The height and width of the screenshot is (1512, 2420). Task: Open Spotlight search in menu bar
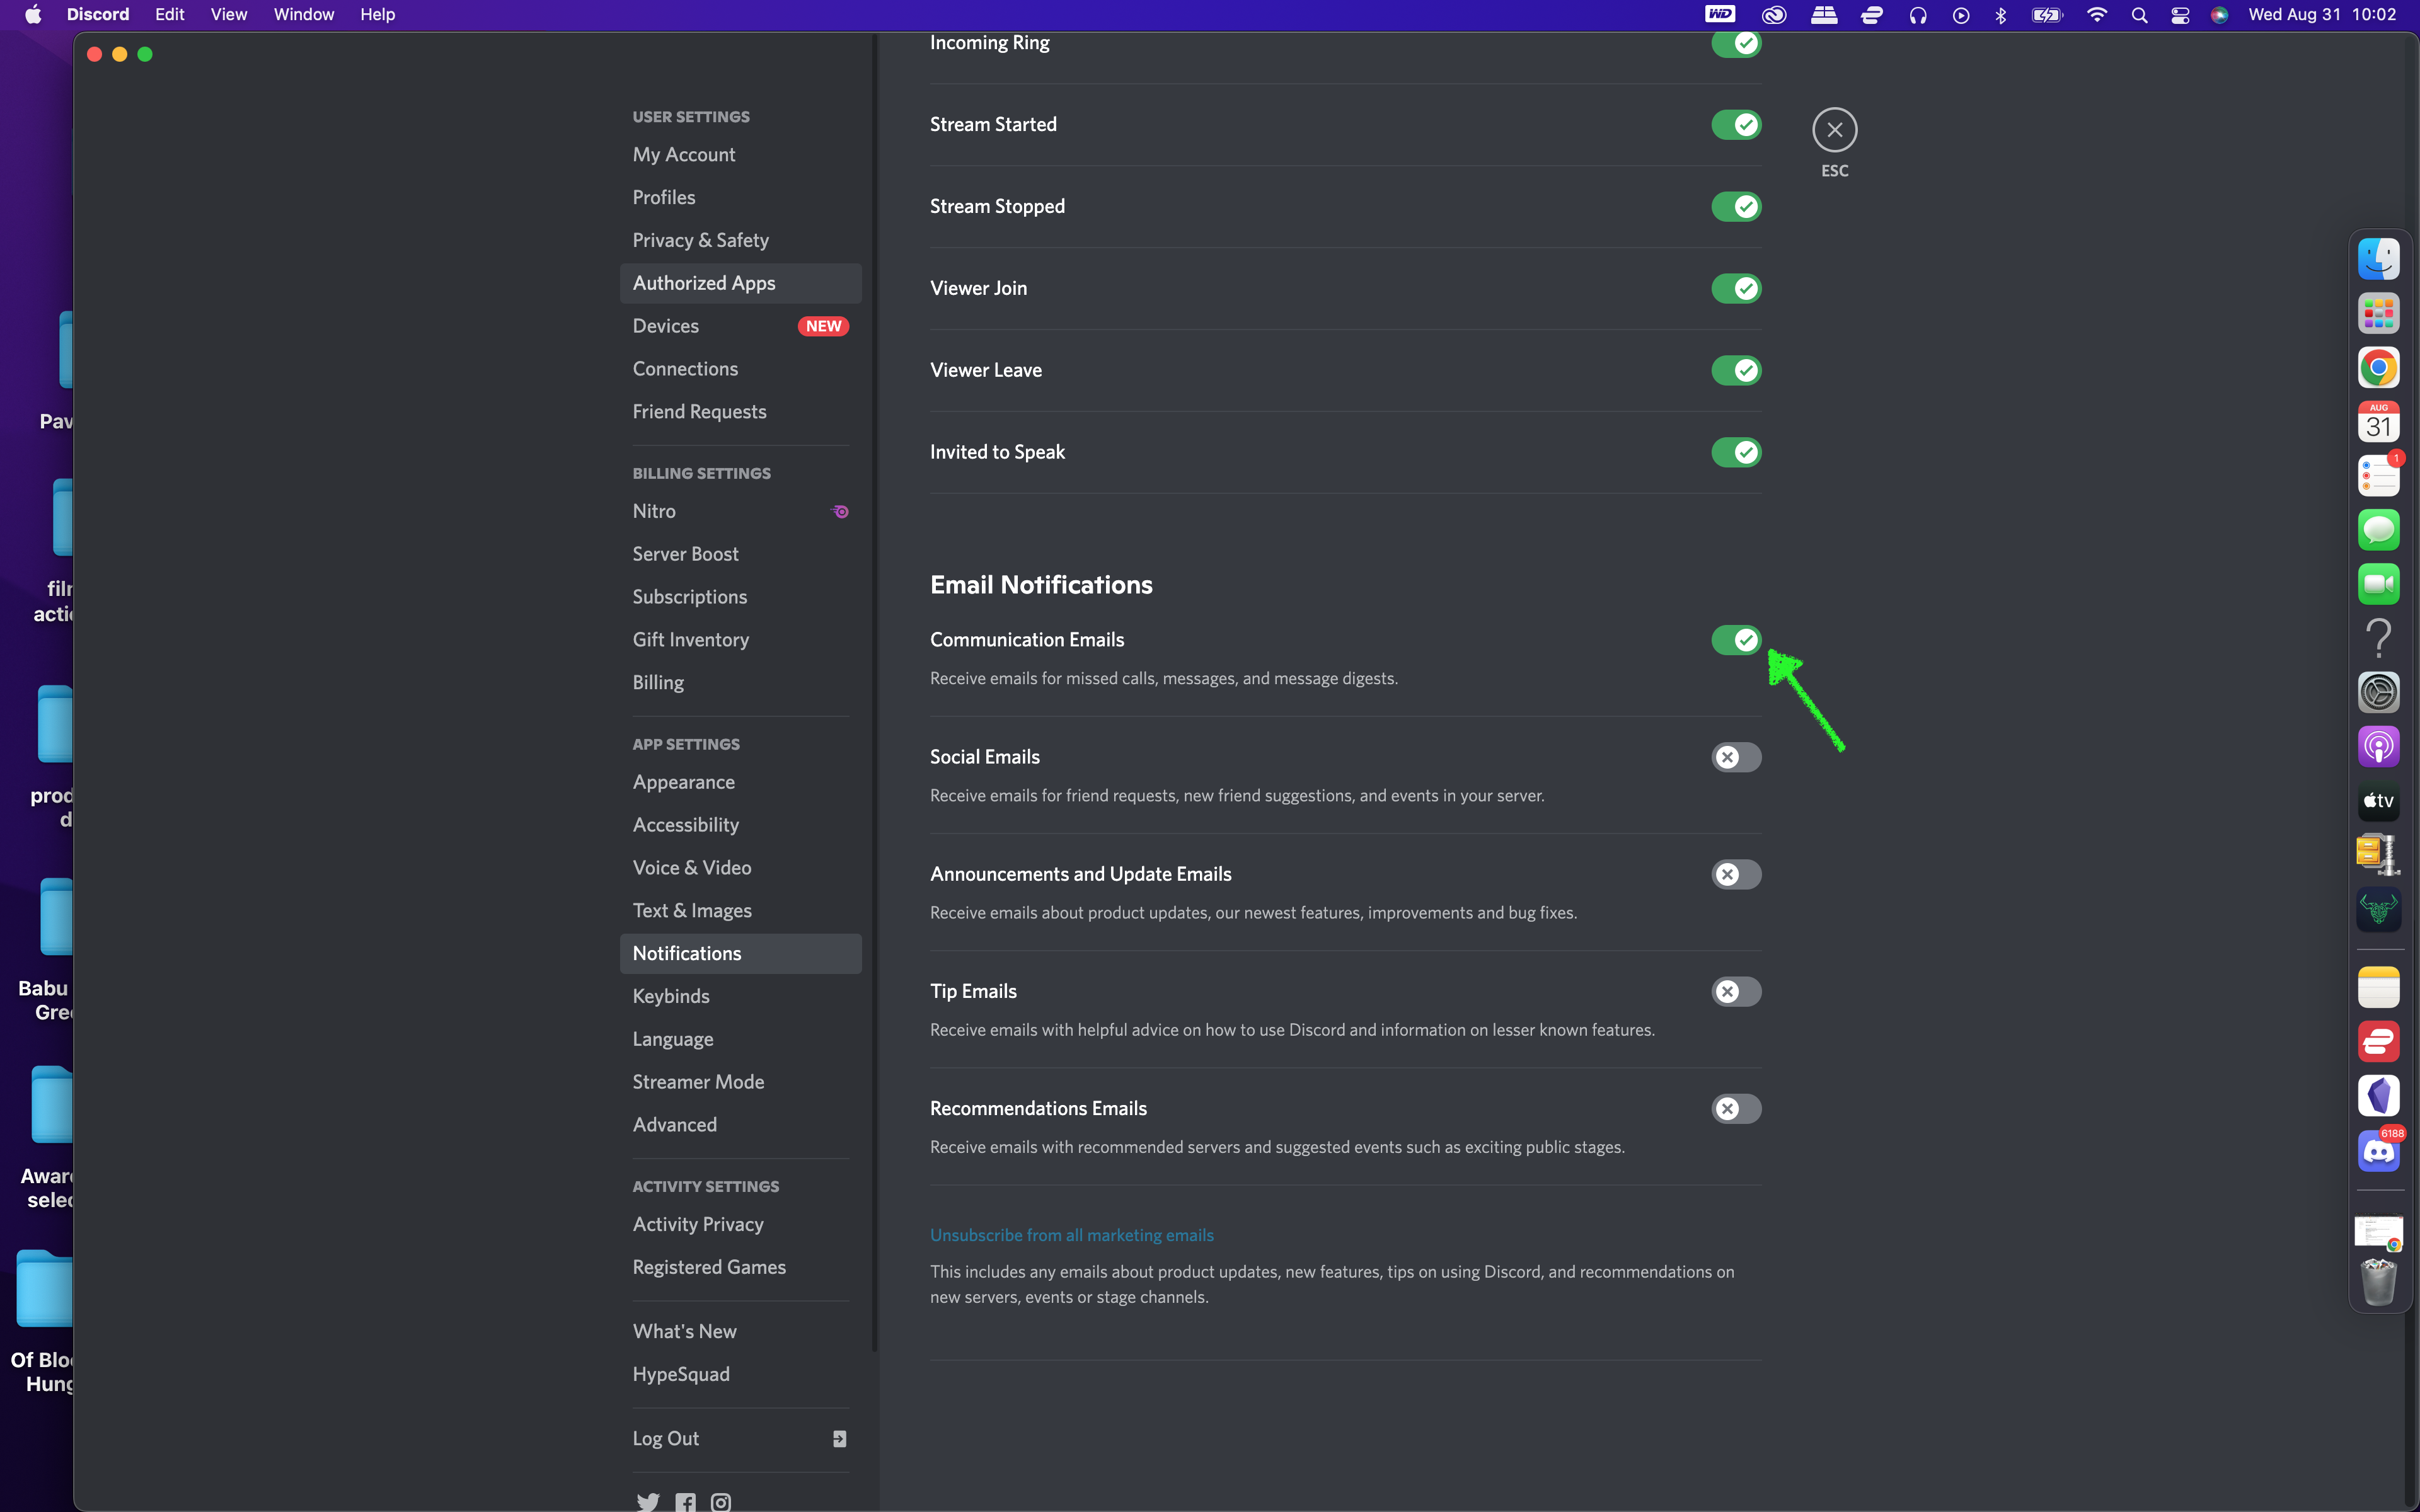[2139, 15]
